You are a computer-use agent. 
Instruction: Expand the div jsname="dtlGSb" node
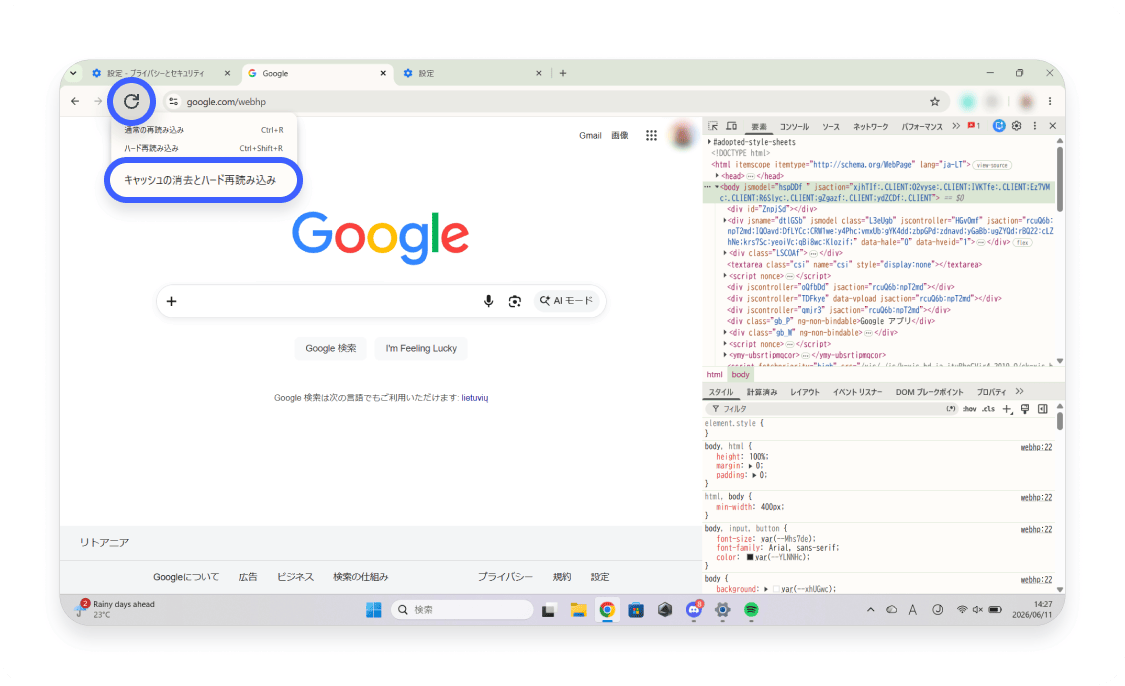coord(725,221)
